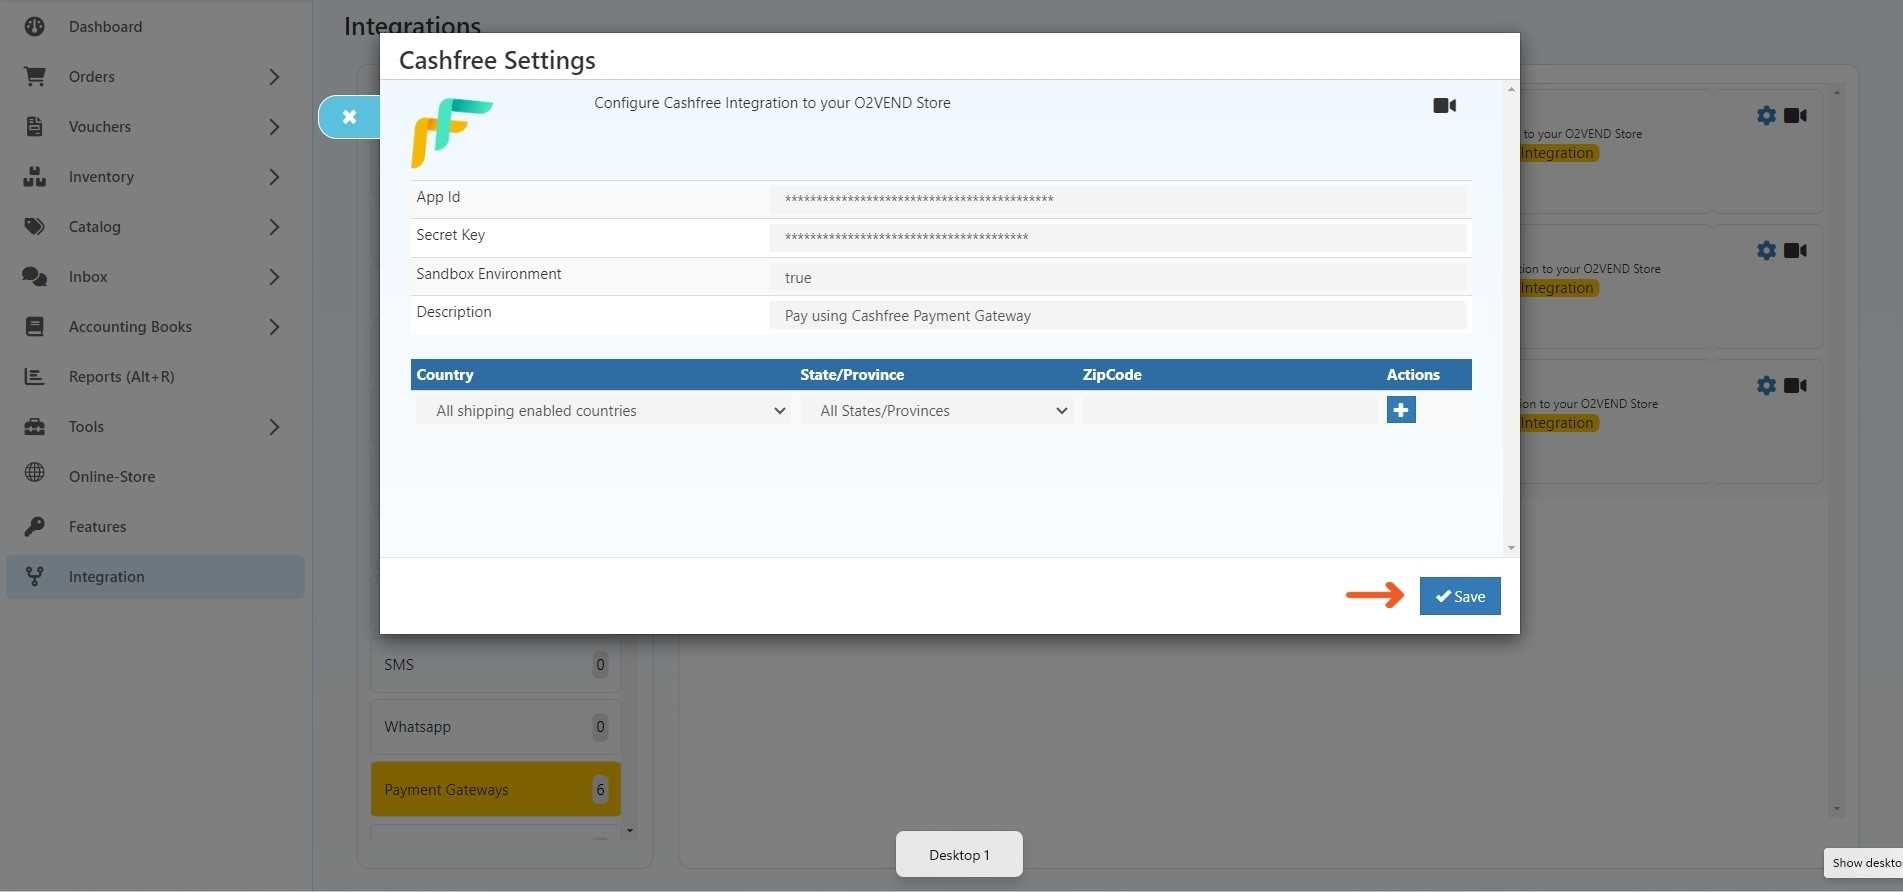
Task: Save the Cashfree settings
Action: coord(1460,596)
